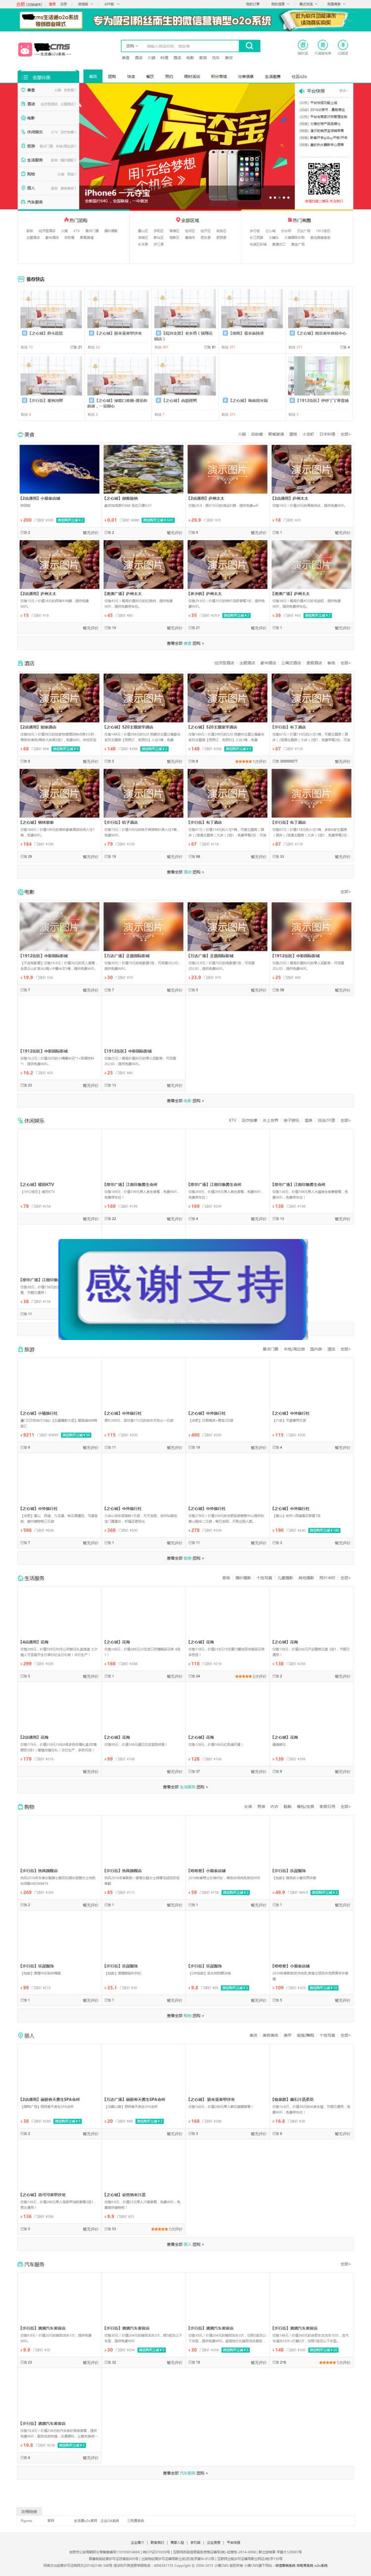Click the 酒店 section heading icon above the deals
This screenshot has width=371, height=2576.
[21, 663]
